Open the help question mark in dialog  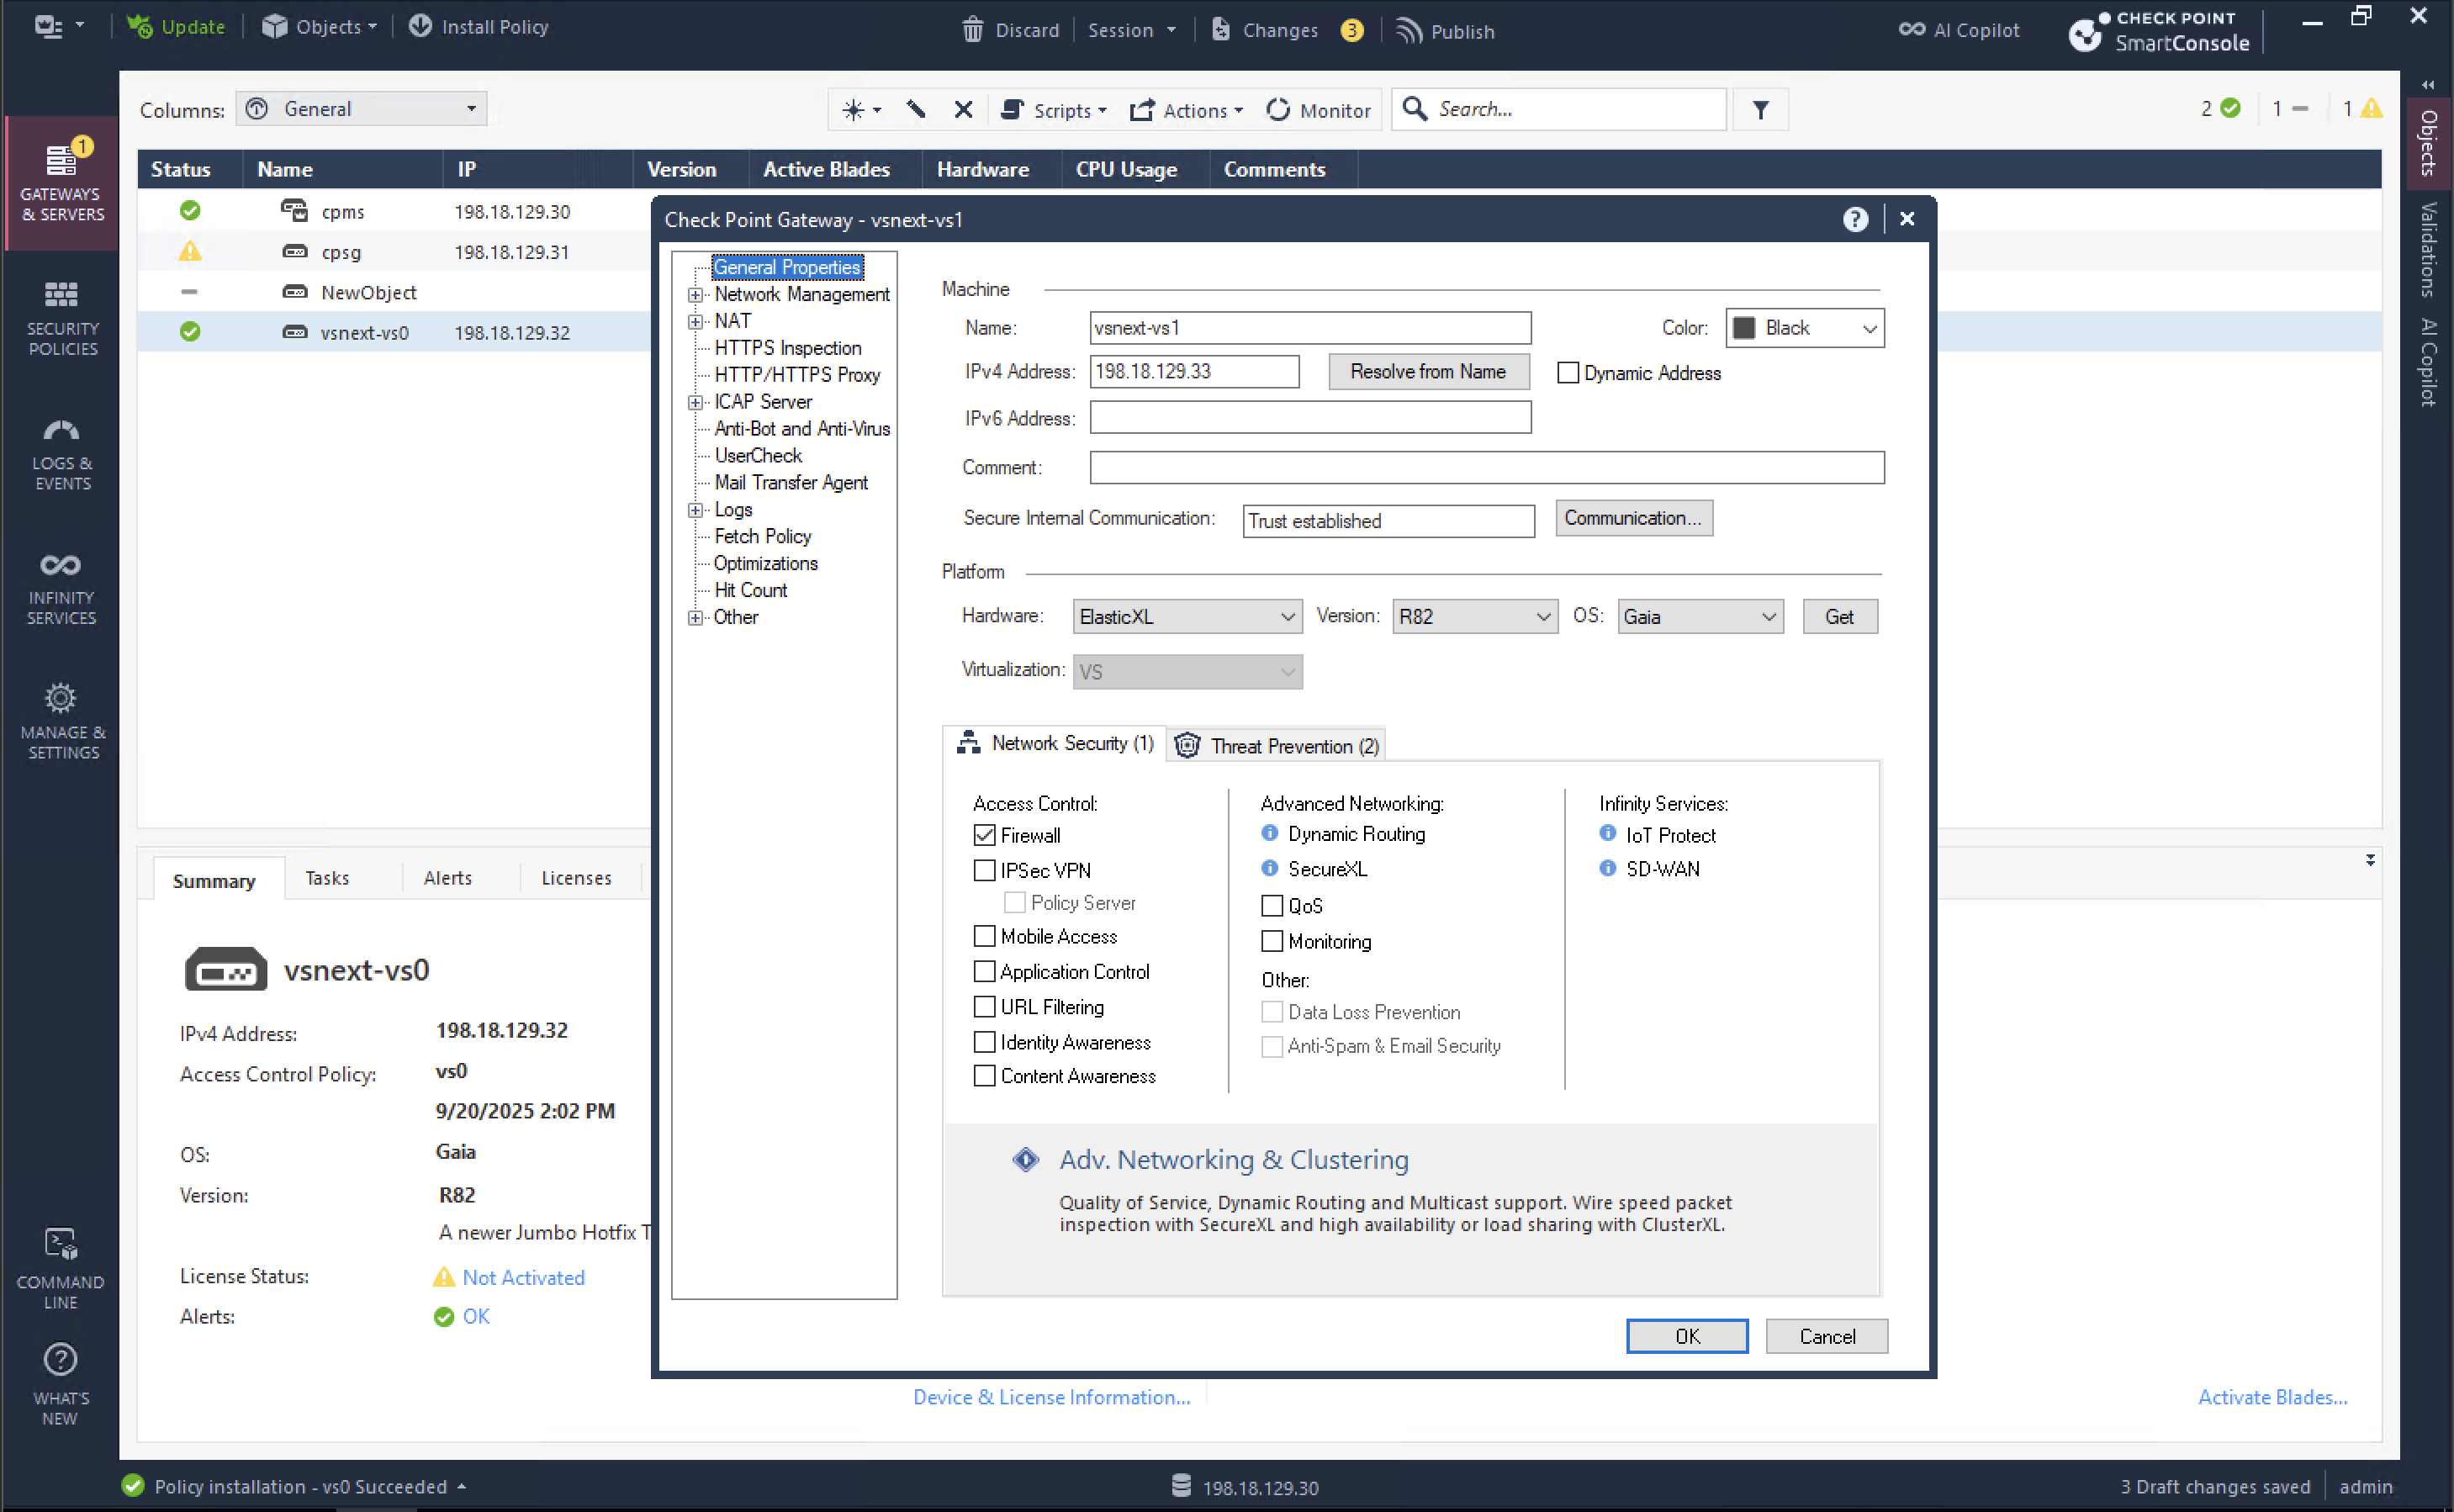click(1855, 219)
